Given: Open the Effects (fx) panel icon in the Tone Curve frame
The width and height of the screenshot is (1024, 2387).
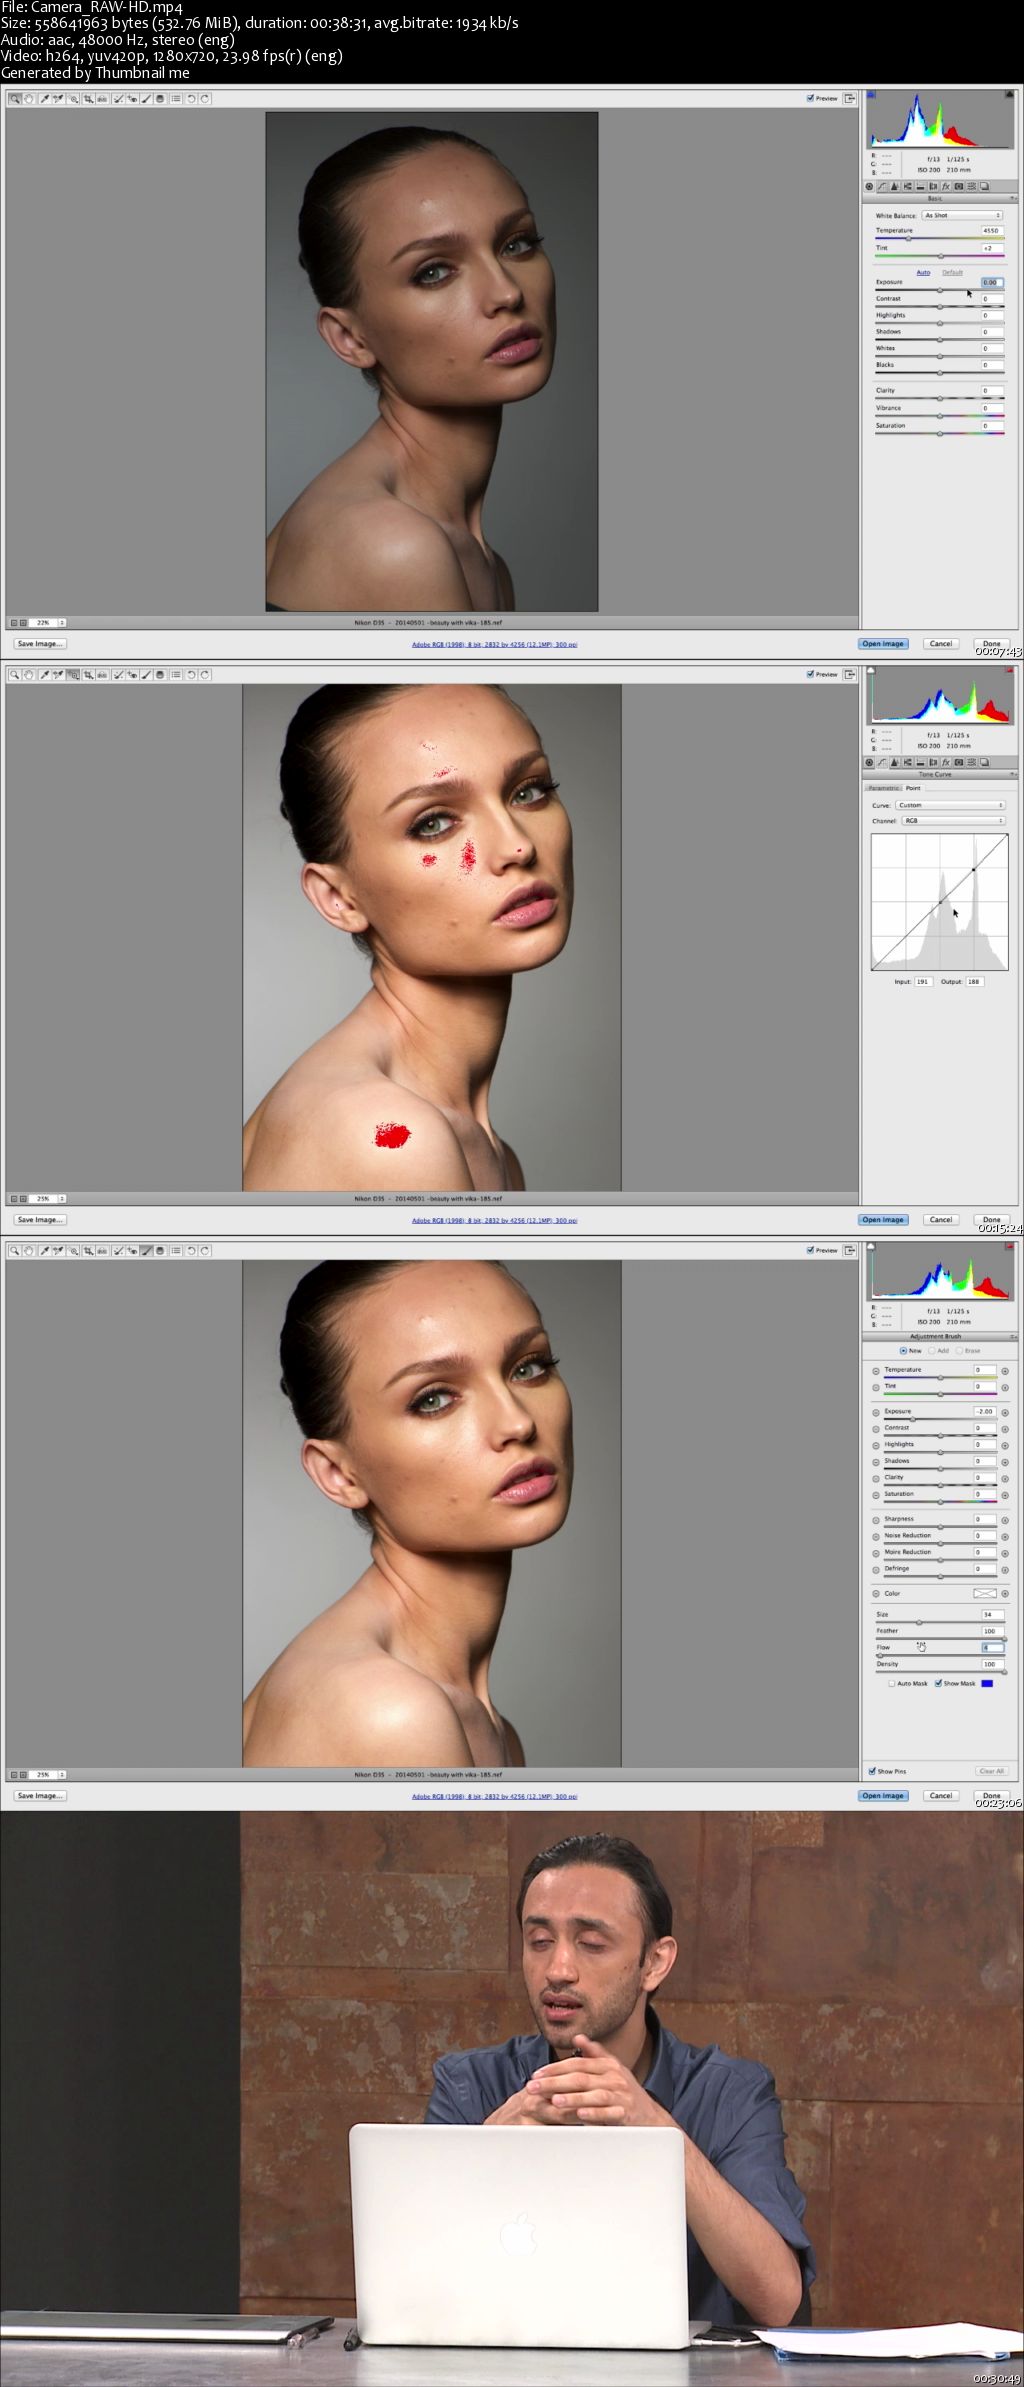Looking at the screenshot, I should click(x=946, y=762).
